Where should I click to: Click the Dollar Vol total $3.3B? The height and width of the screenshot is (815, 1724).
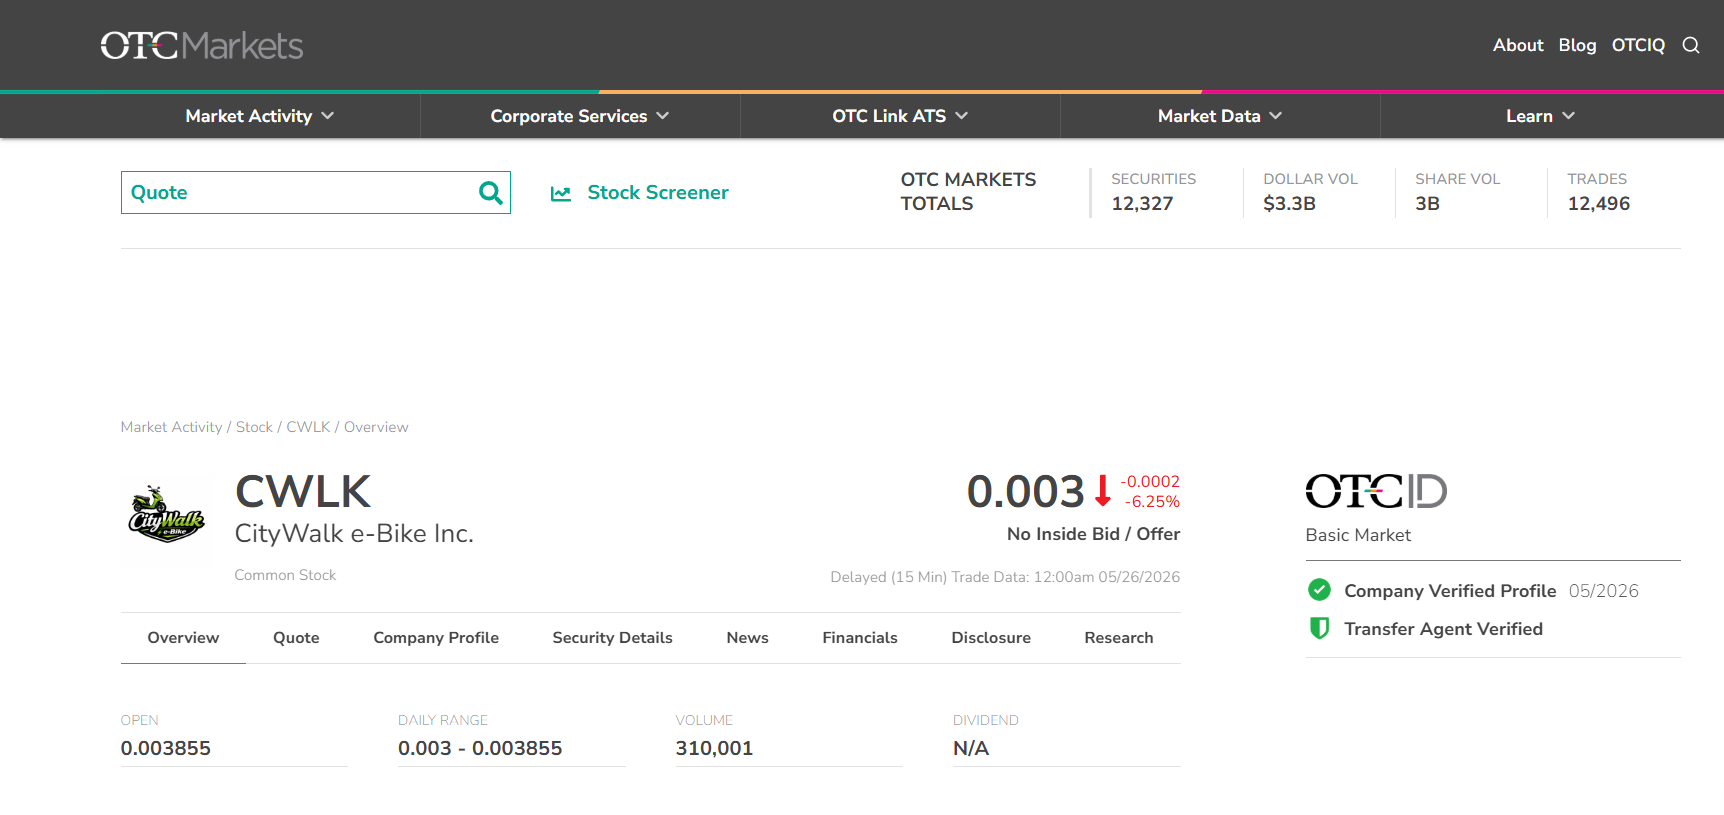click(1289, 204)
